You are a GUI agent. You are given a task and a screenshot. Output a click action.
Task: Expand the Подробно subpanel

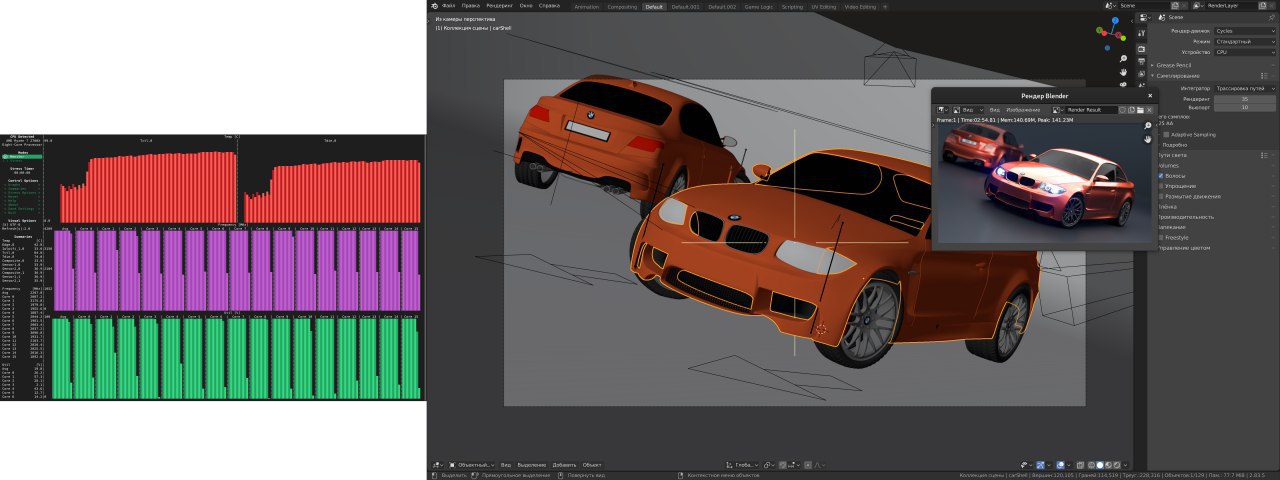tap(1173, 144)
